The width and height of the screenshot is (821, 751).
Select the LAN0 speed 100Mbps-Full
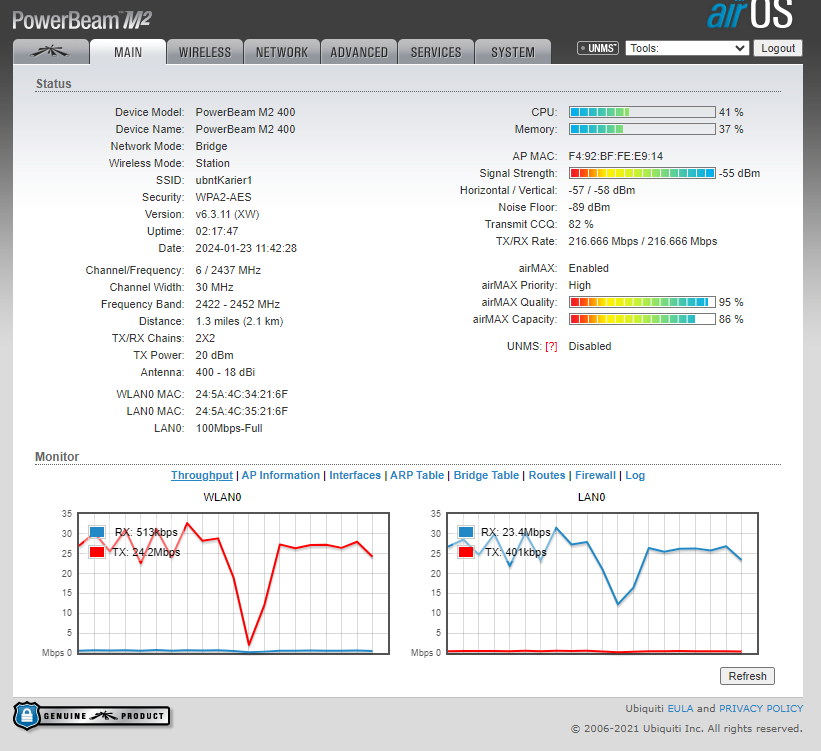pos(229,428)
